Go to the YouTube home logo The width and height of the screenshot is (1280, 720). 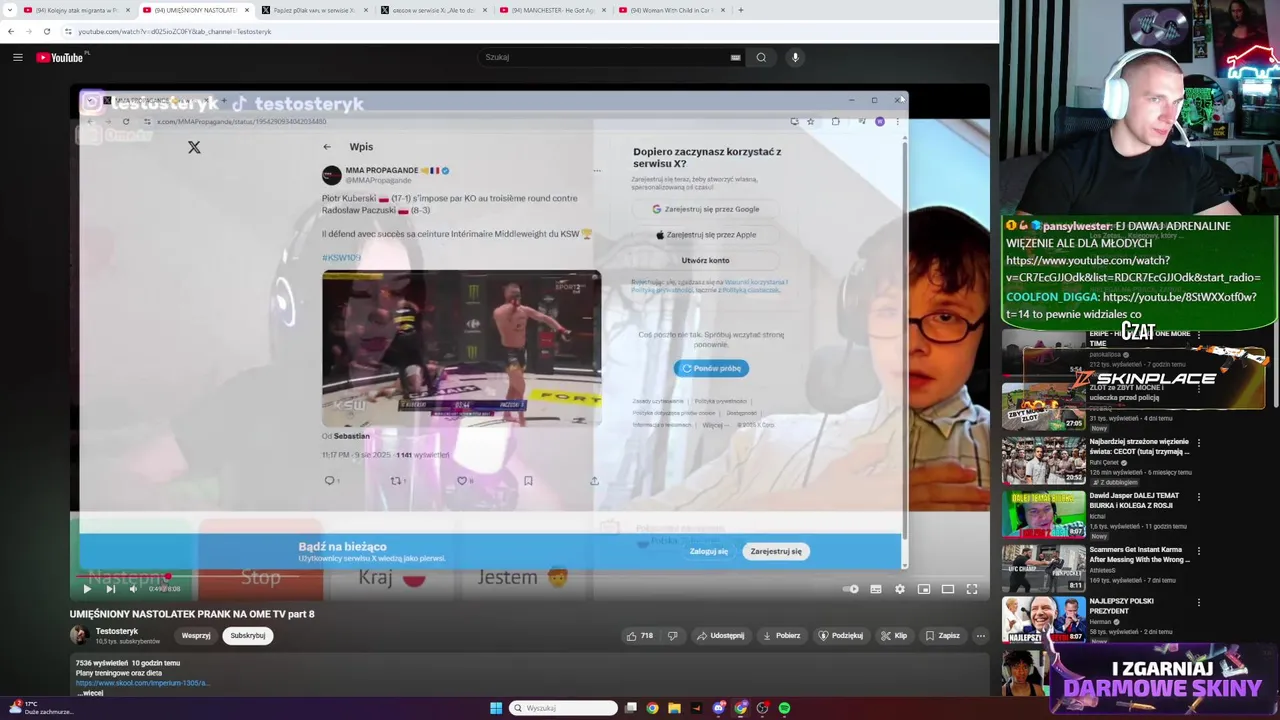(x=62, y=57)
